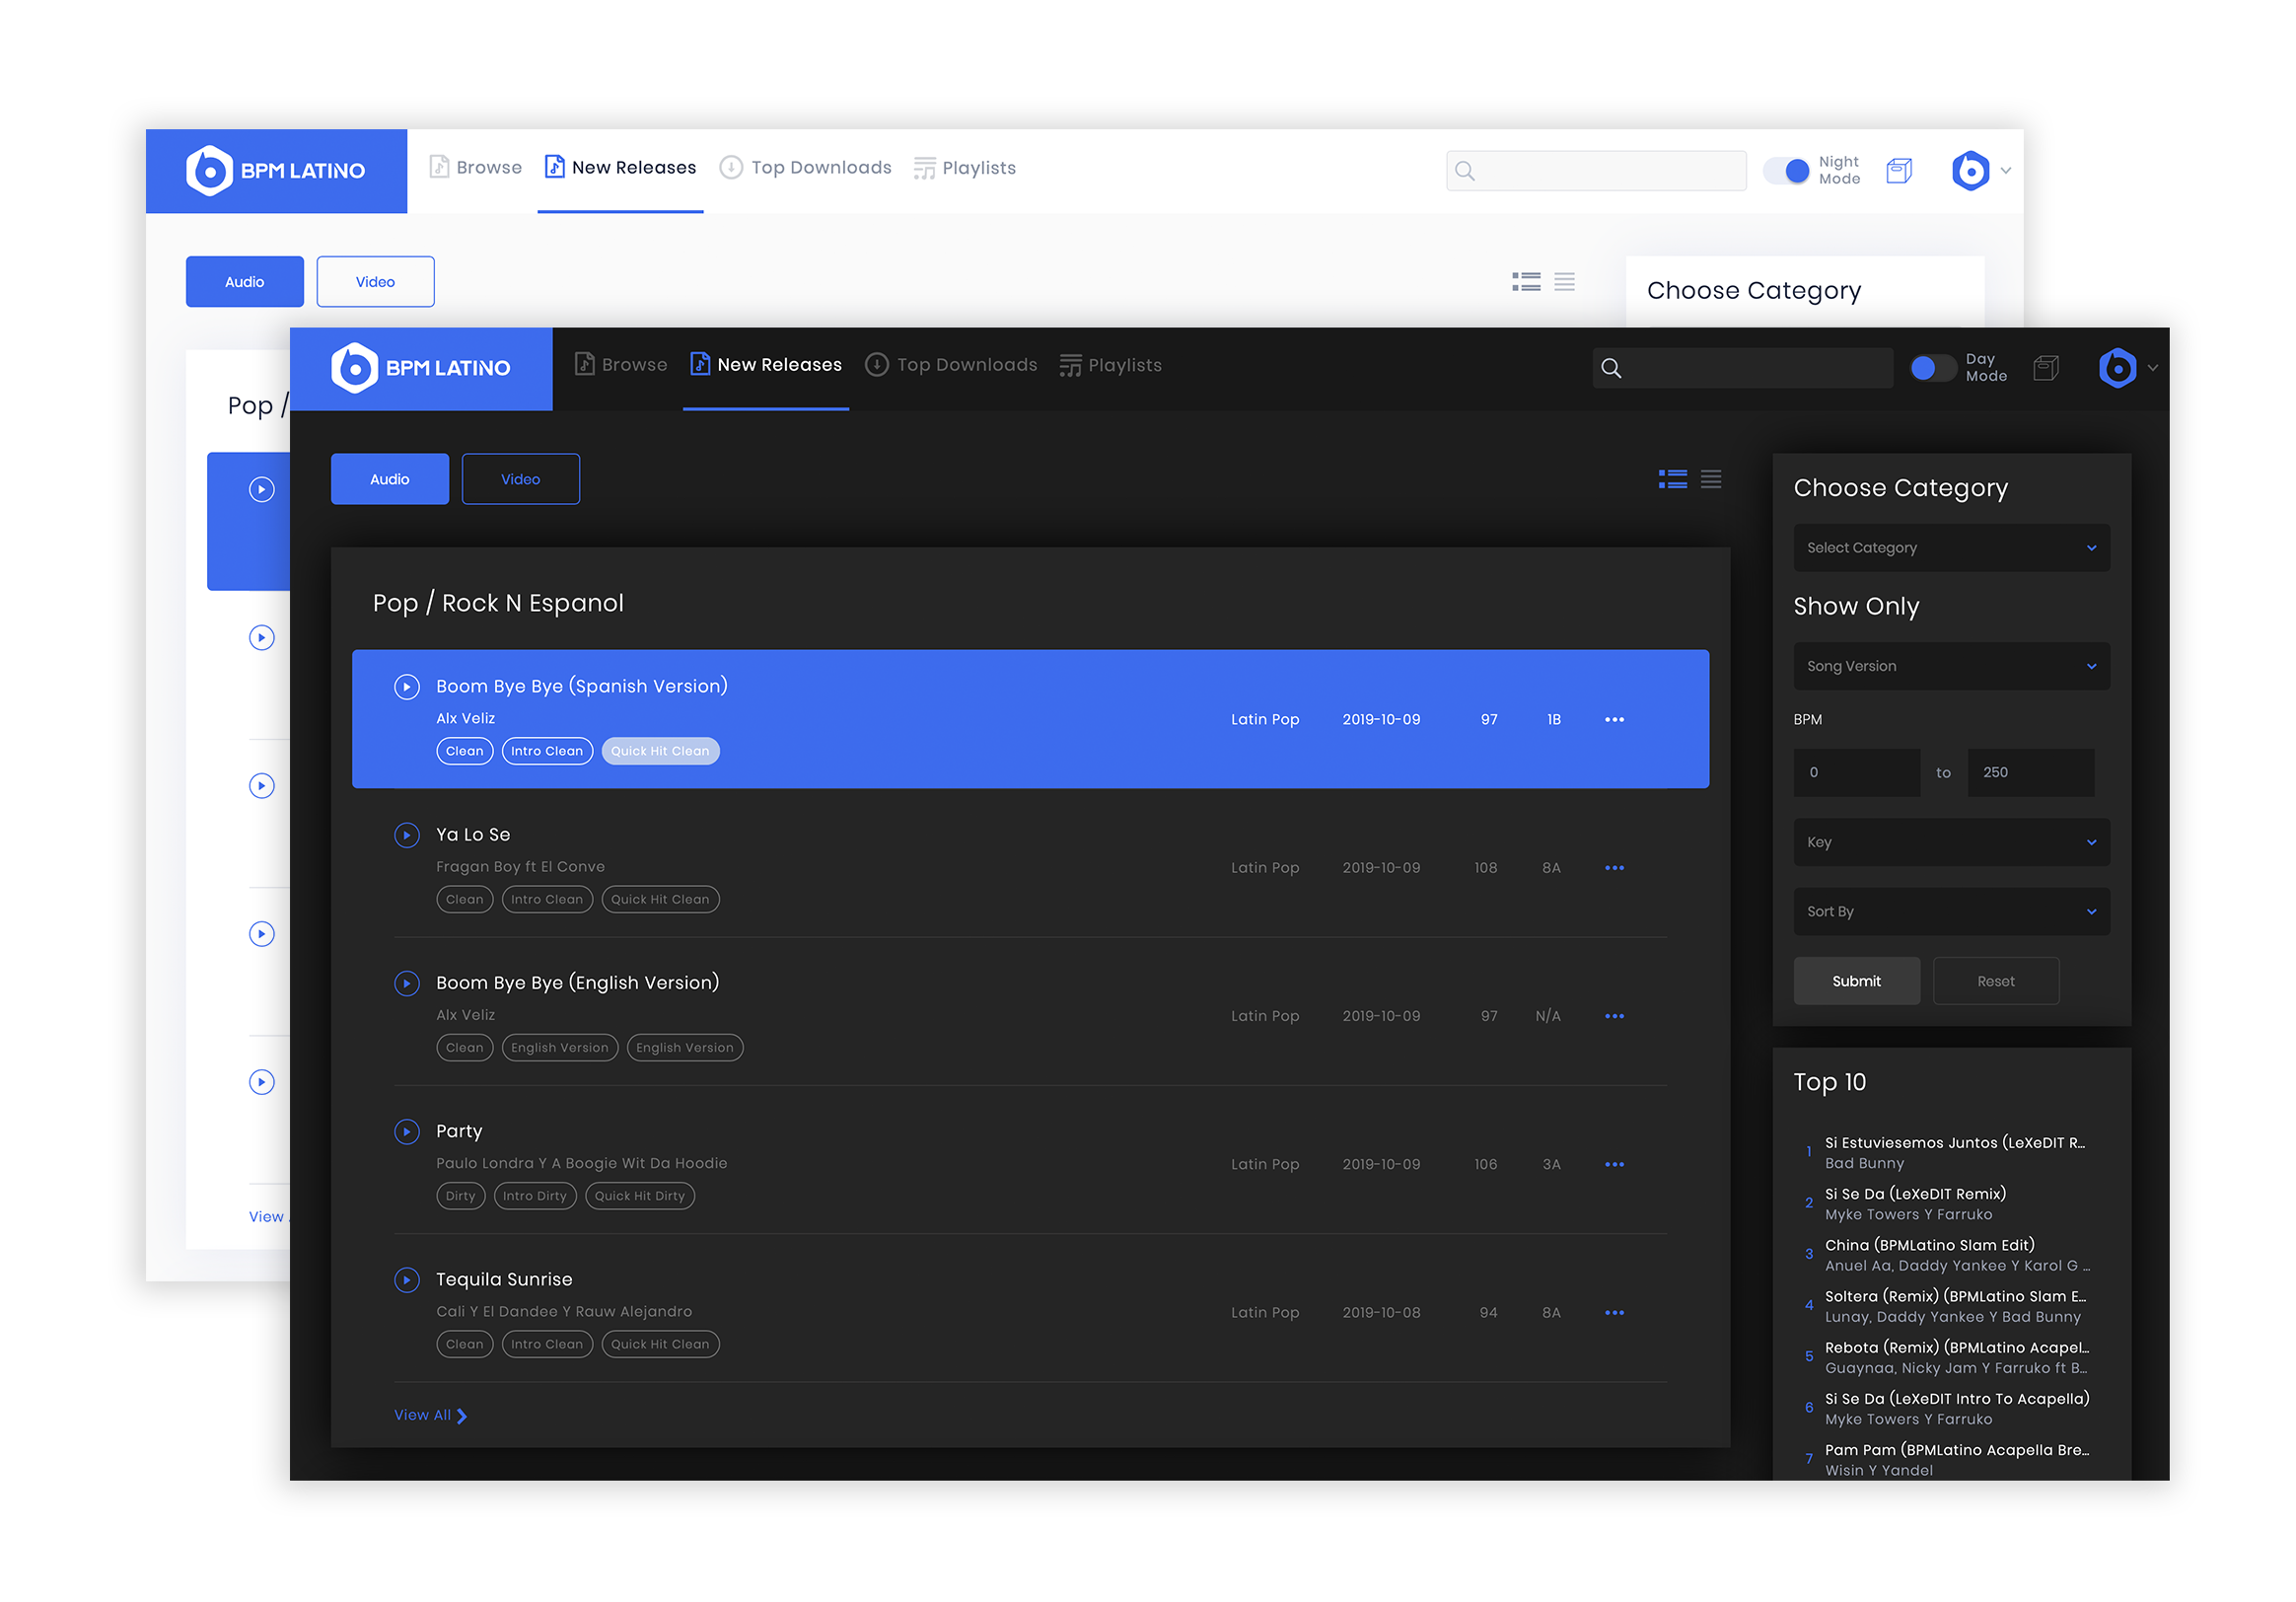Click the dark mode search magnifier icon
The height and width of the screenshot is (1602, 2296).
click(1611, 368)
